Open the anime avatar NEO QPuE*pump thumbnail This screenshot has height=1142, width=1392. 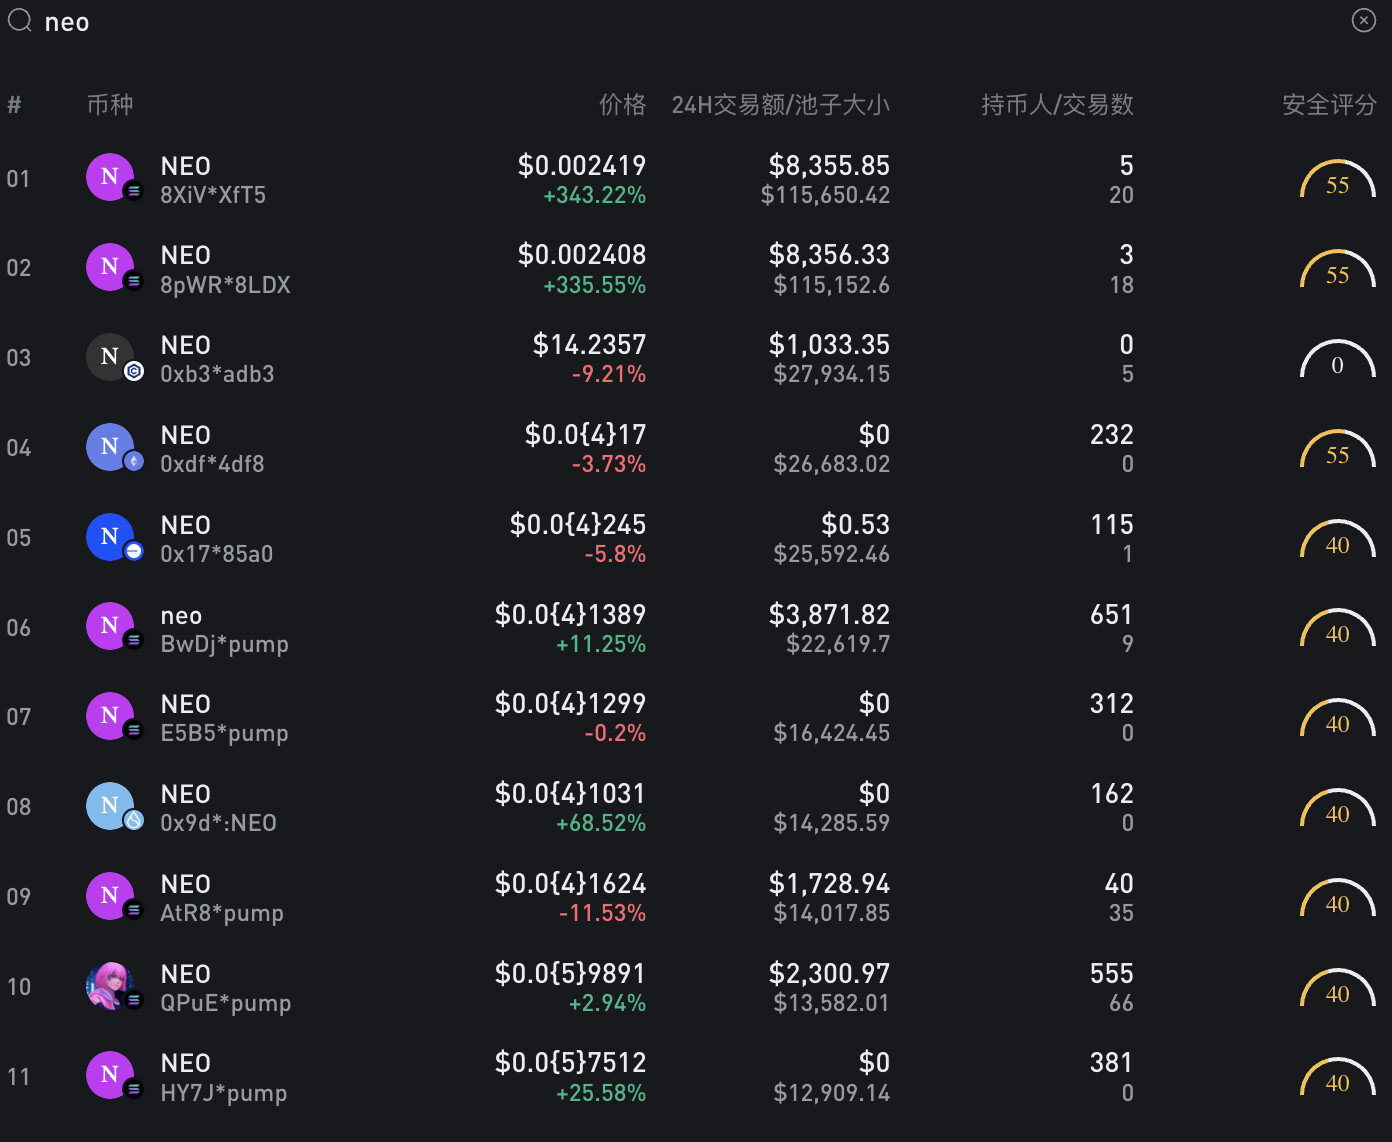click(x=111, y=986)
